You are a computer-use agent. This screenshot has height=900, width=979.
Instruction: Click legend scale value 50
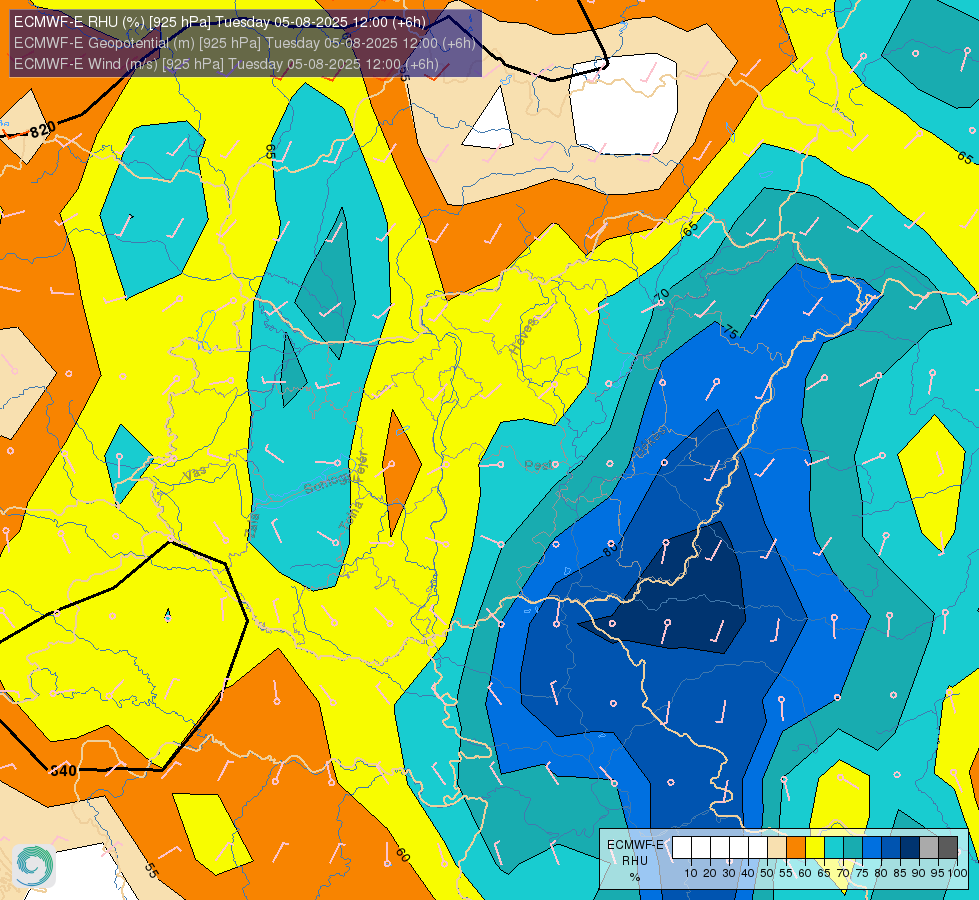click(767, 873)
